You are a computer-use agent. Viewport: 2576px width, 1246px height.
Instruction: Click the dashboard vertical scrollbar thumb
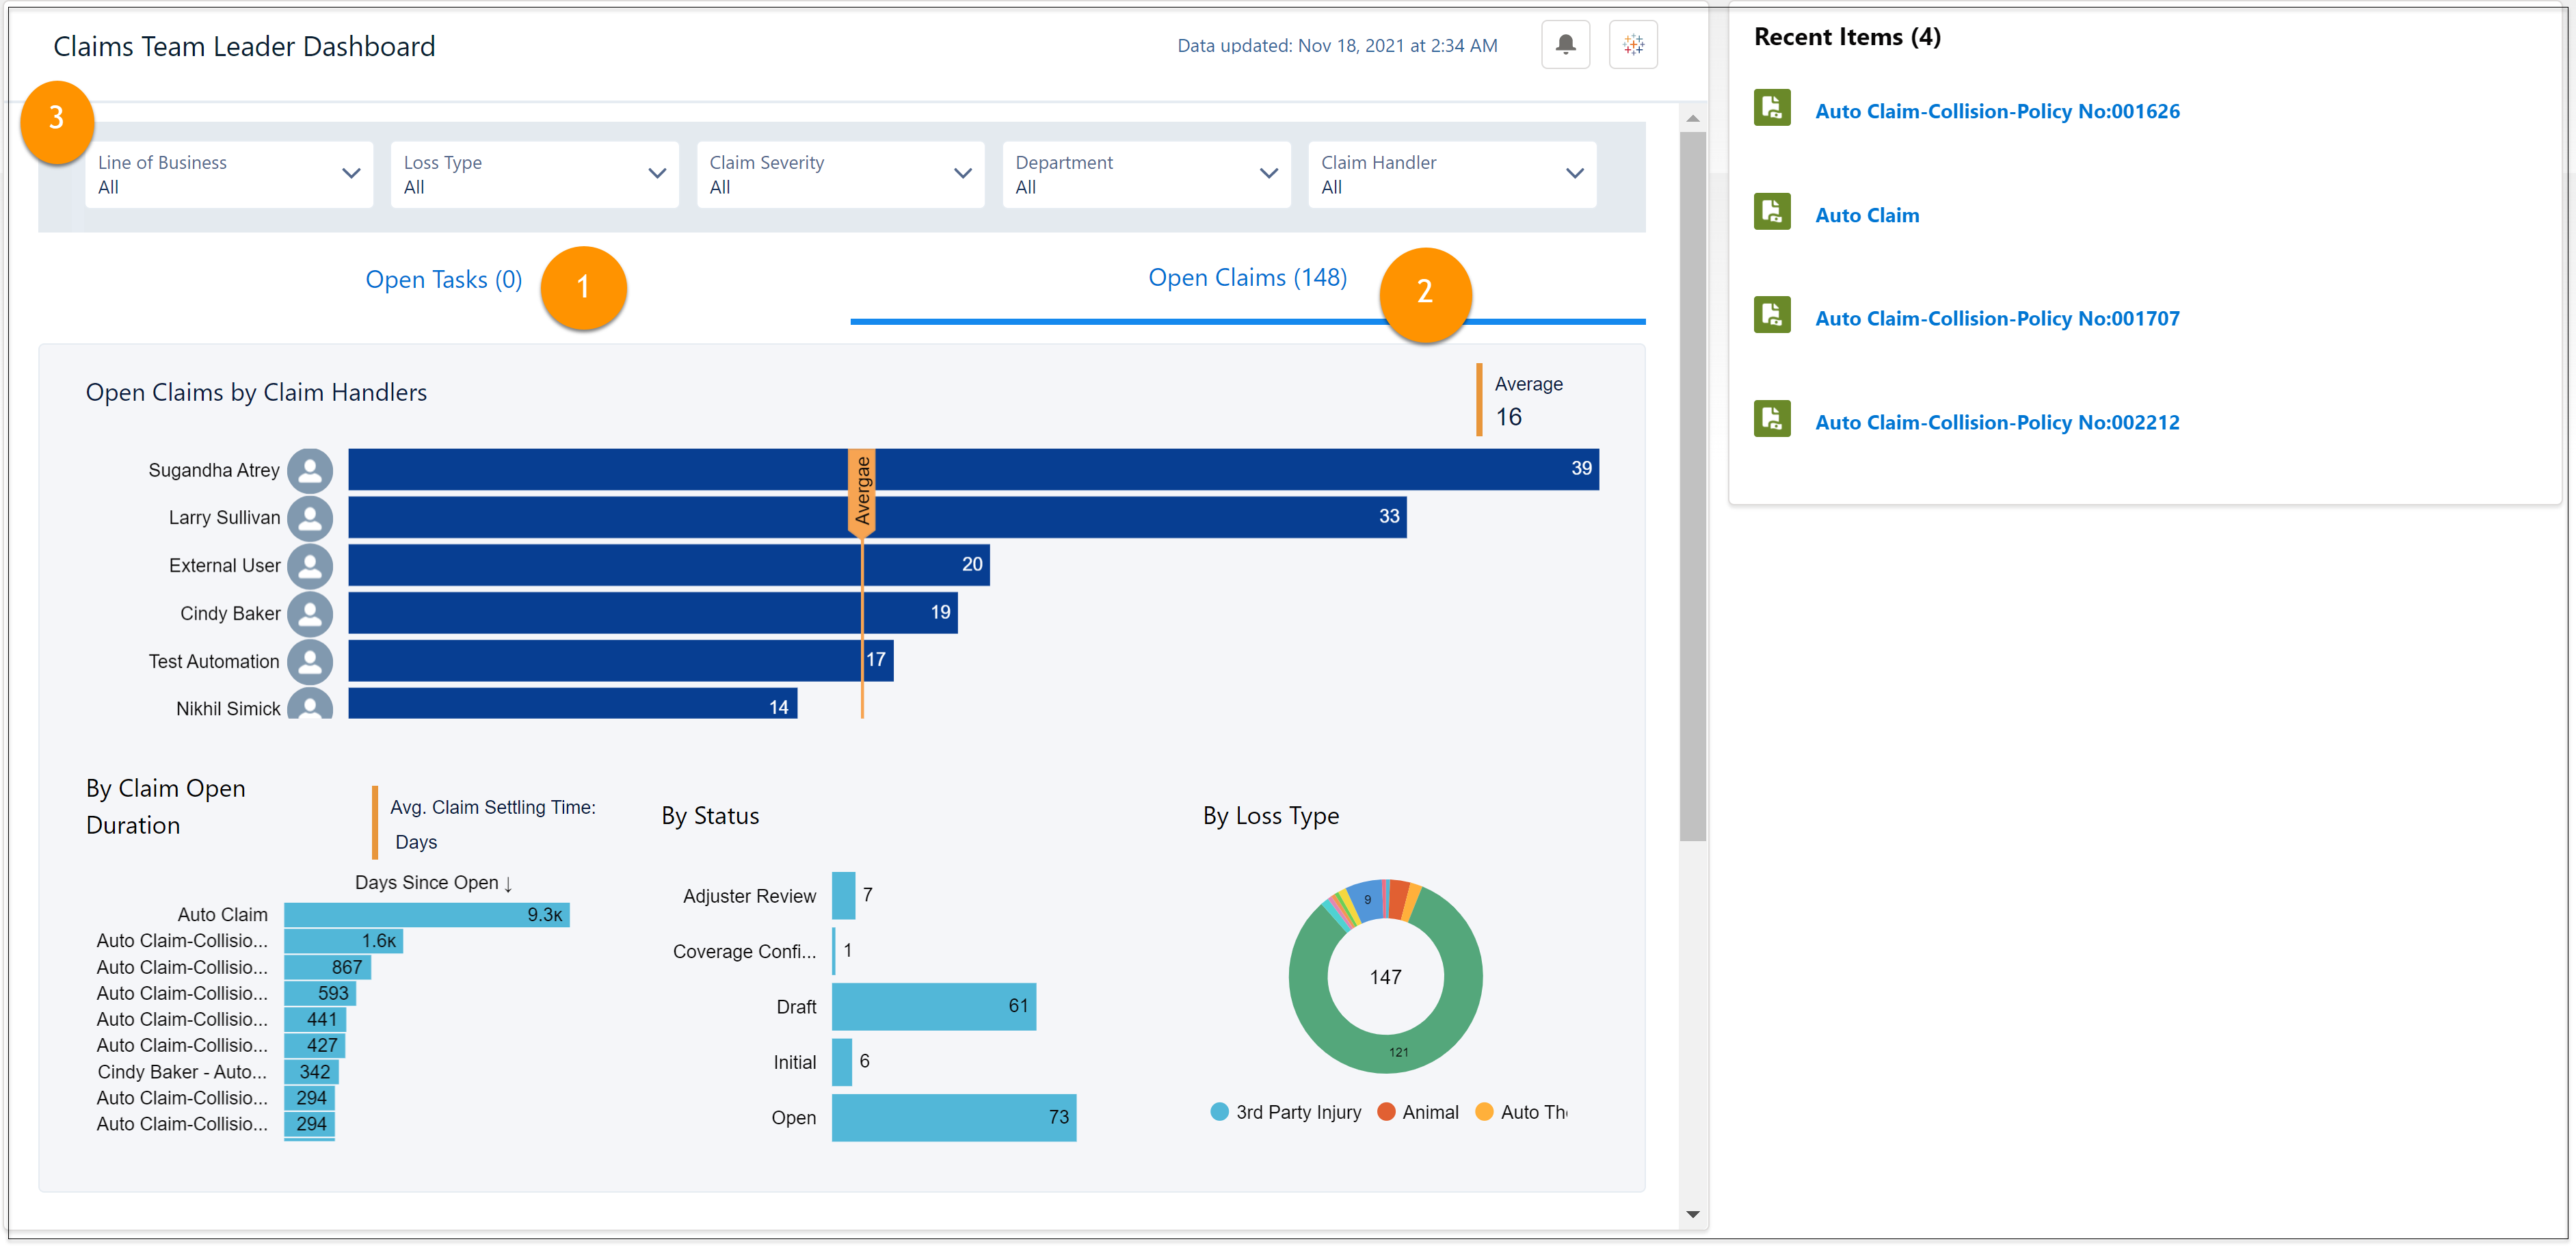coord(1692,486)
